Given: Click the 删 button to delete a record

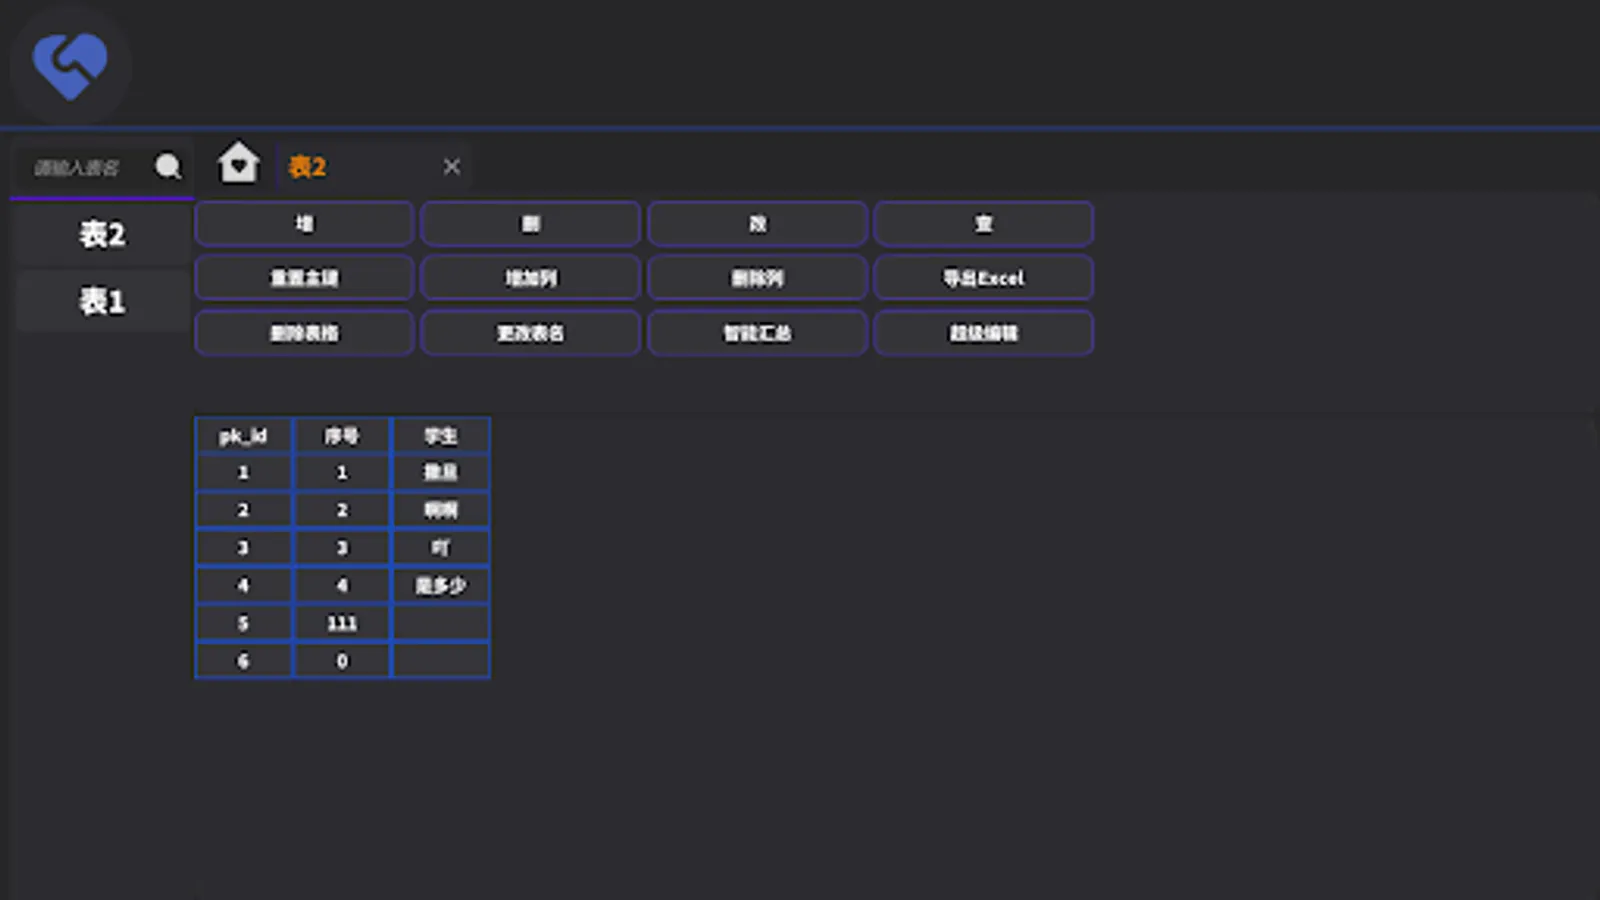Looking at the screenshot, I should [x=530, y=223].
